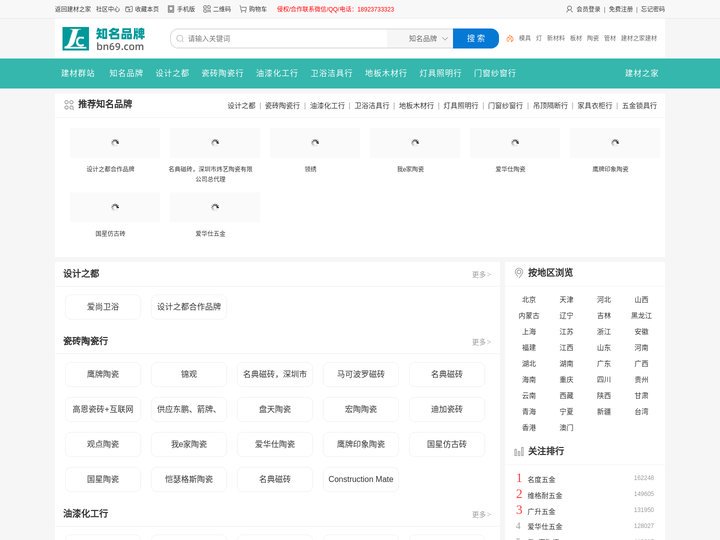Click the blue 搜索 button

[476, 39]
